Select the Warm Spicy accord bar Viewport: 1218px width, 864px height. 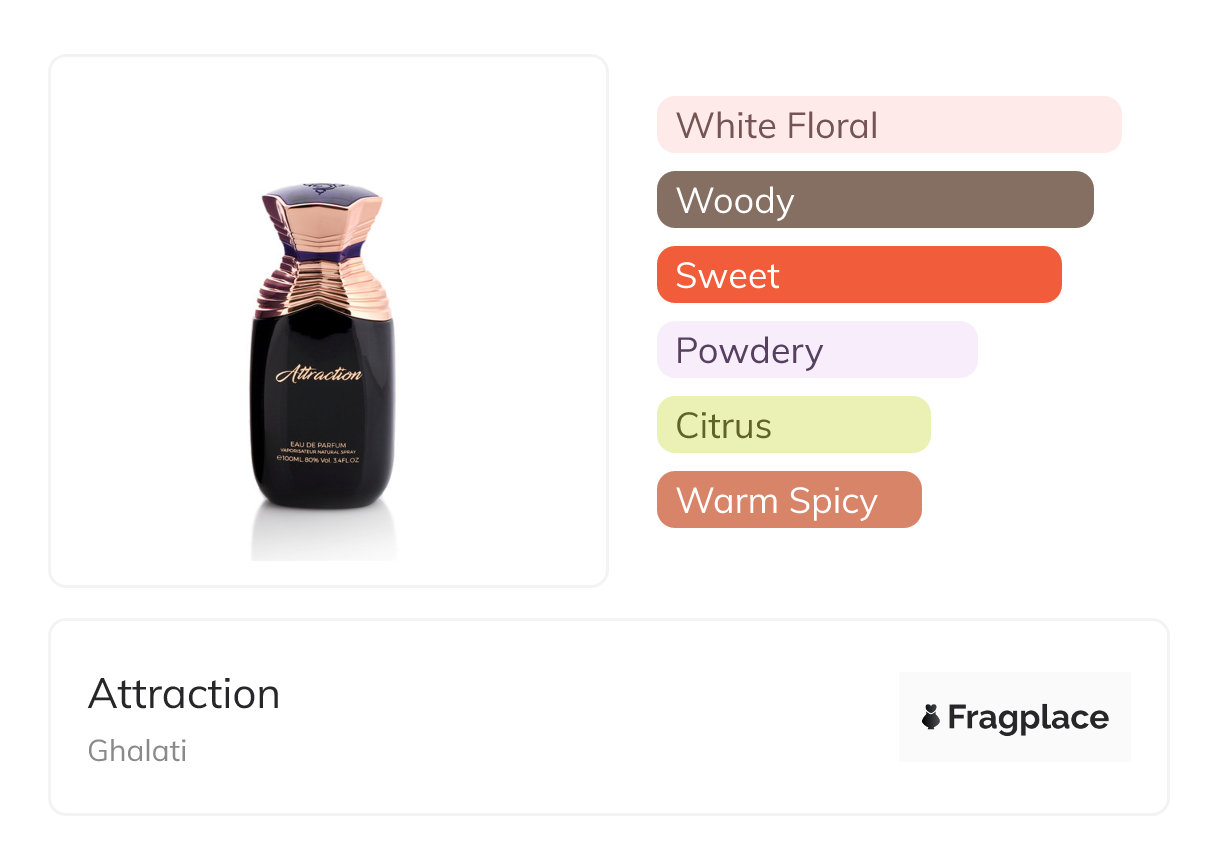point(788,500)
